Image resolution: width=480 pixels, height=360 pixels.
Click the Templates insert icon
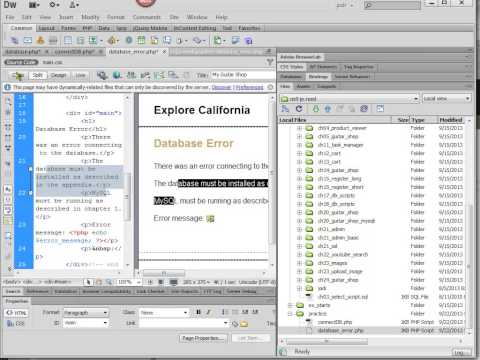tap(219, 41)
